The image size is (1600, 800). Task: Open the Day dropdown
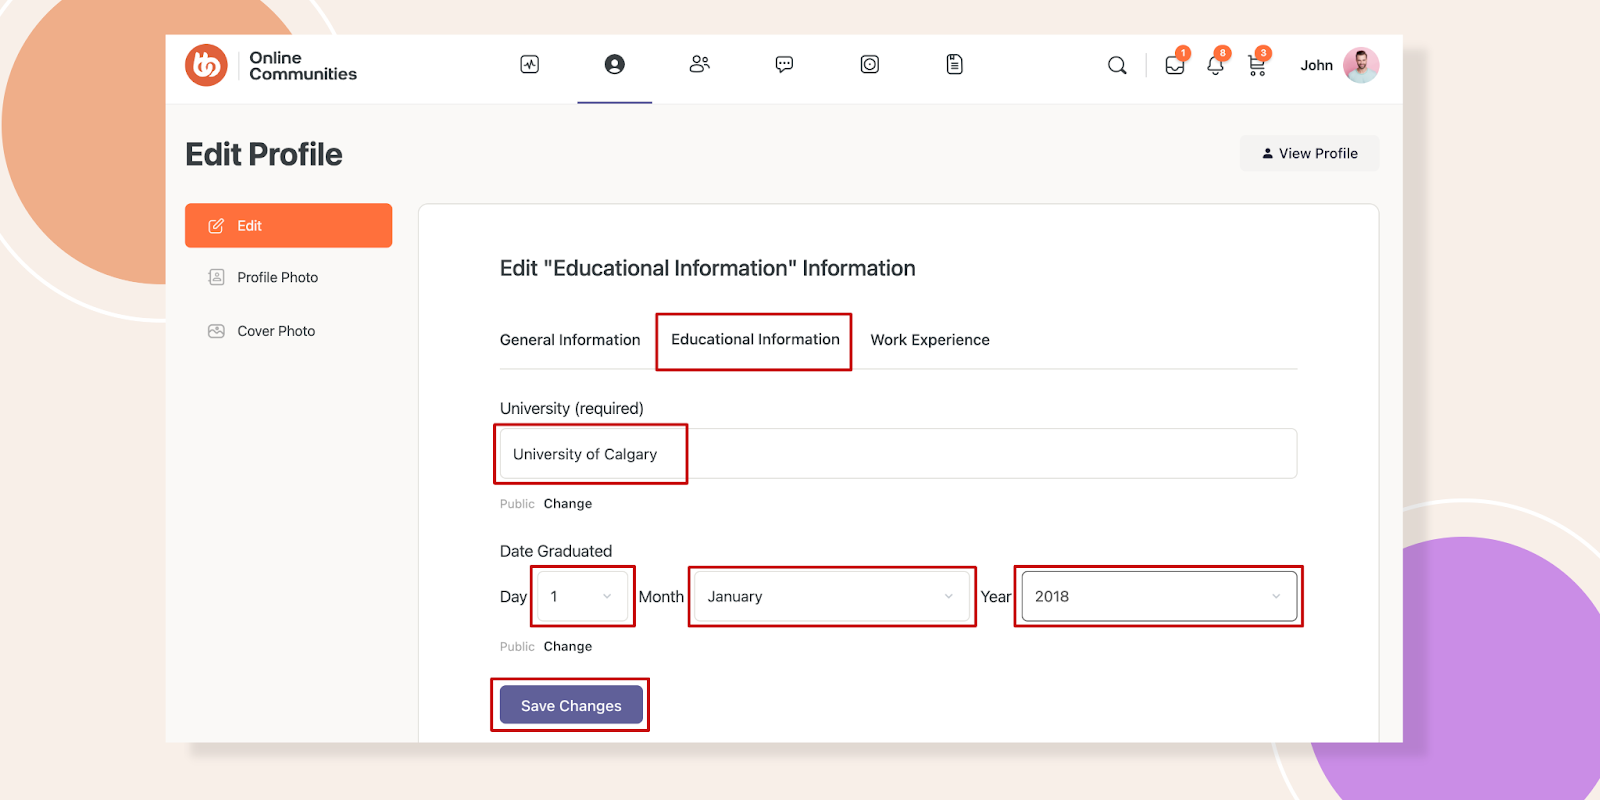(x=582, y=597)
